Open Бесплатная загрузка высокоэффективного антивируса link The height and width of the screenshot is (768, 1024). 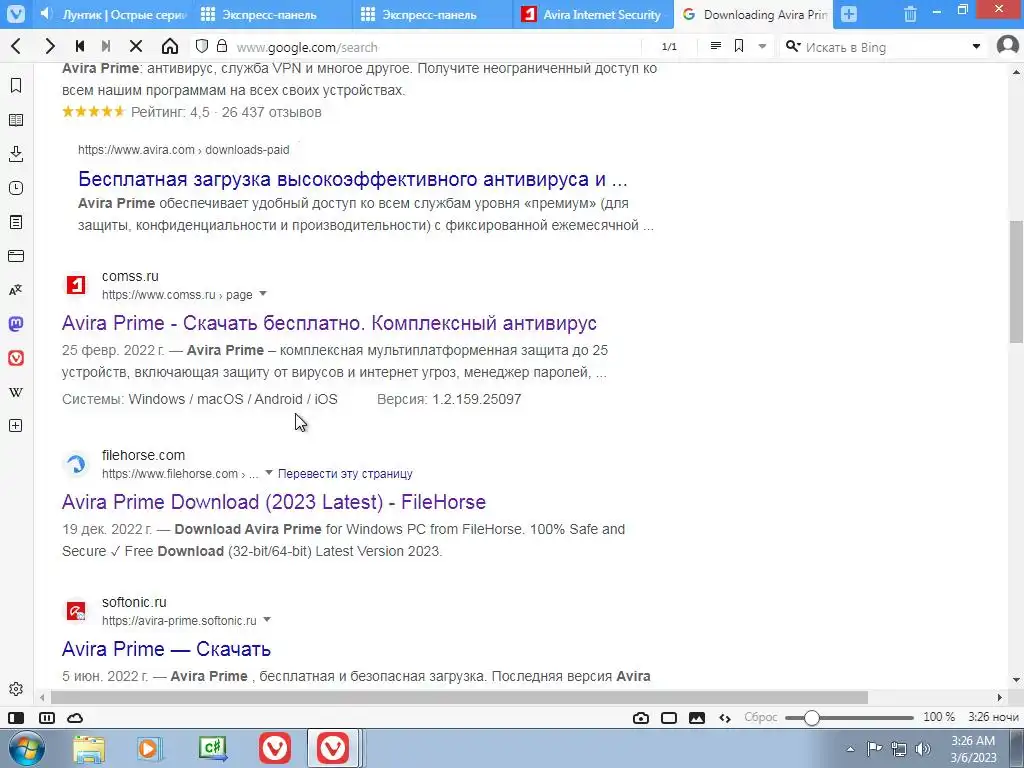353,178
